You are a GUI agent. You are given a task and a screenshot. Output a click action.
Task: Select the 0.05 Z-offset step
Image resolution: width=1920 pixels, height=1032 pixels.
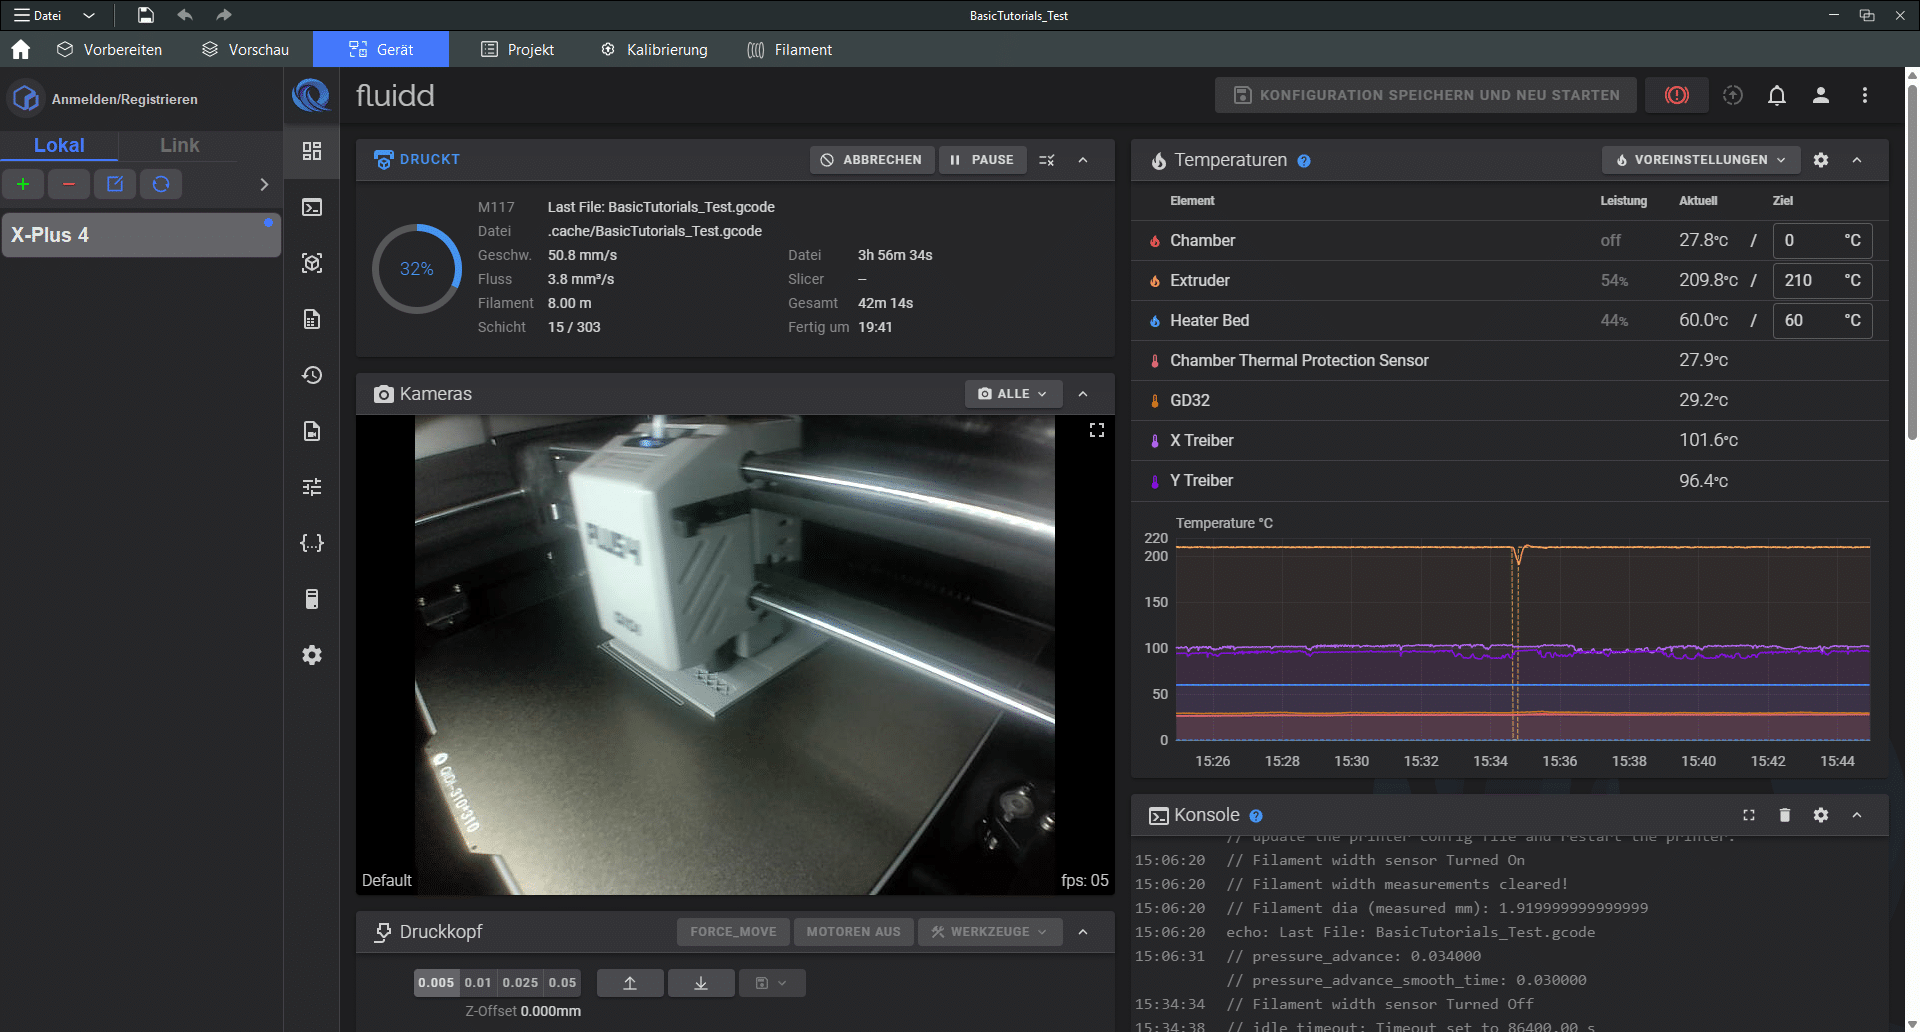pos(562,983)
